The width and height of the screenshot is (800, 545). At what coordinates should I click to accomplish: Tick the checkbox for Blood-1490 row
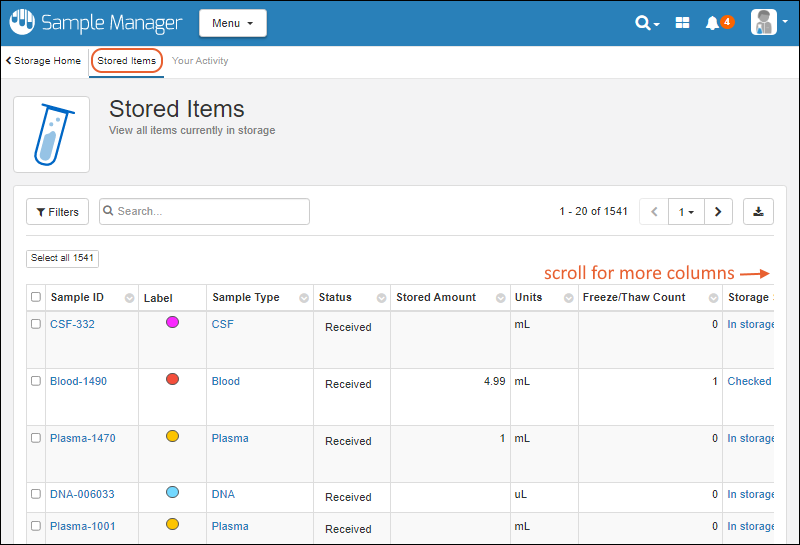click(x=36, y=381)
